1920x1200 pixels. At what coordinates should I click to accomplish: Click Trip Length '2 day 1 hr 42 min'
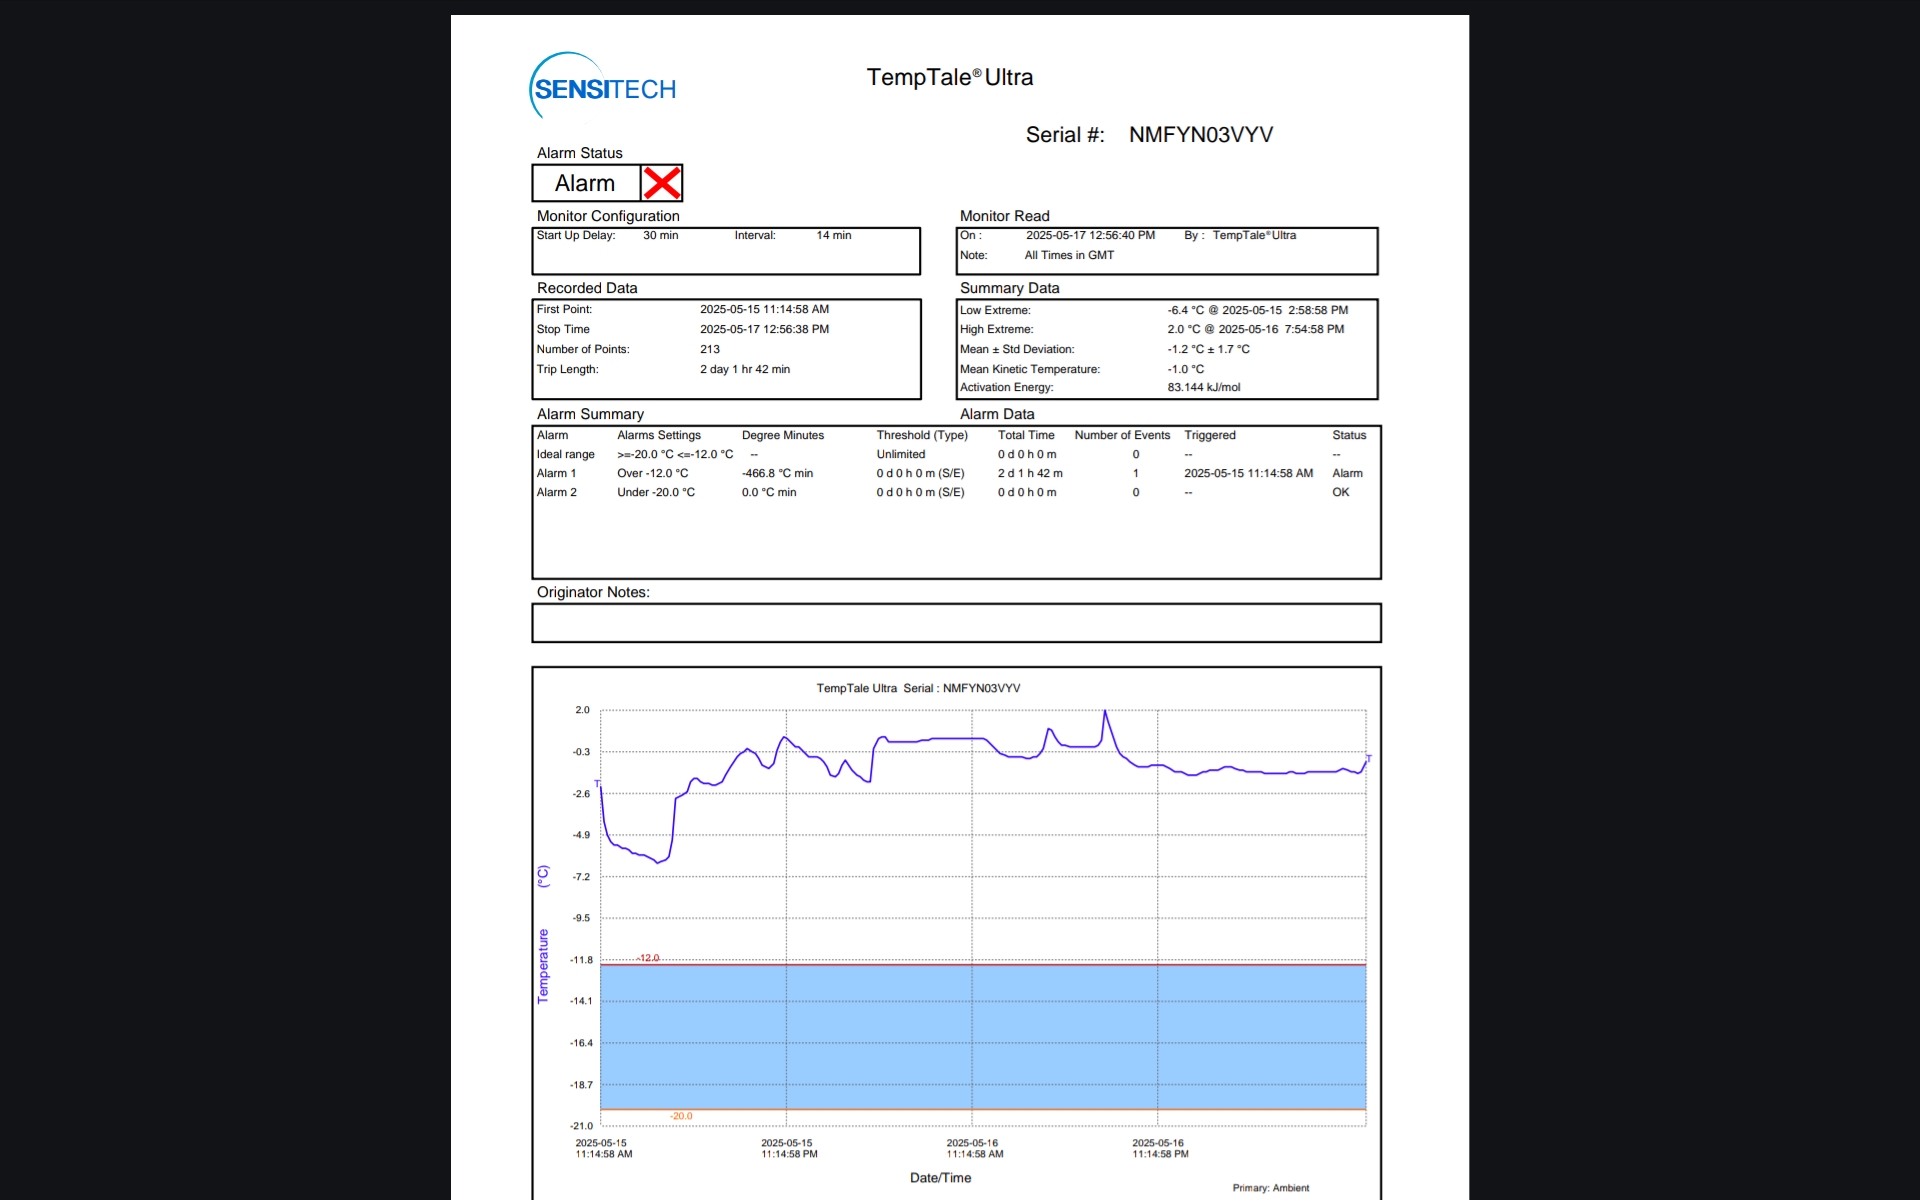pos(744,369)
